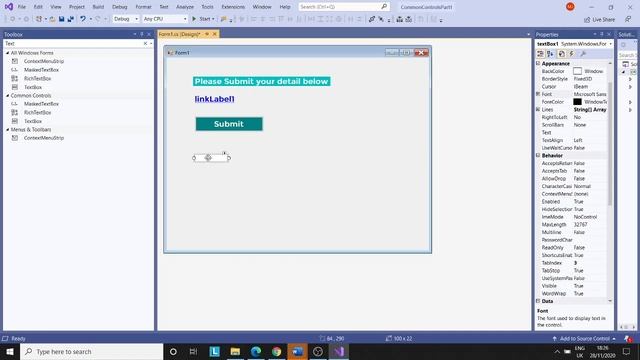Click the Toolbox search field containing Text

[73, 43]
